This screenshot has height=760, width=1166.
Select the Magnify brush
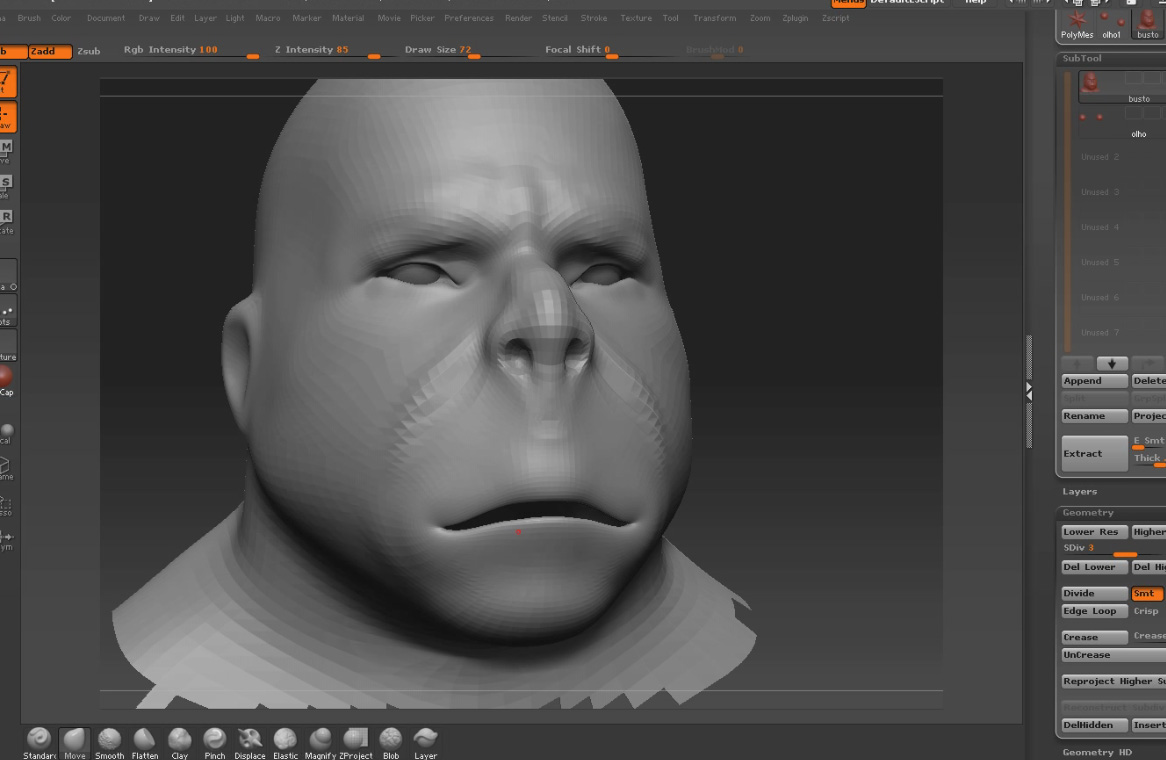320,741
